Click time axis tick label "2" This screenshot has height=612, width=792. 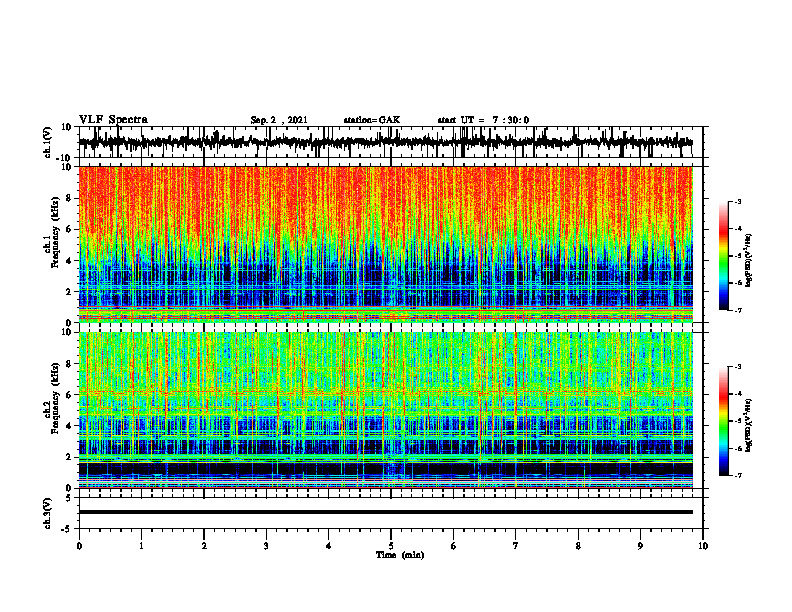tap(204, 546)
